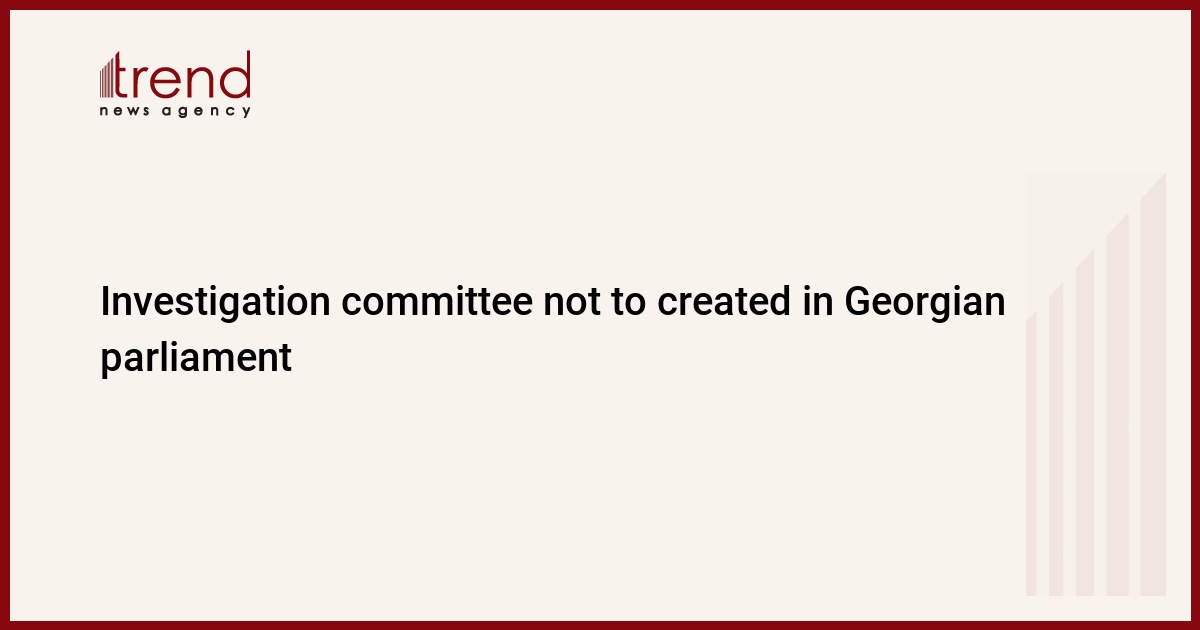Click the second-tallest watermark bar

point(1117,405)
